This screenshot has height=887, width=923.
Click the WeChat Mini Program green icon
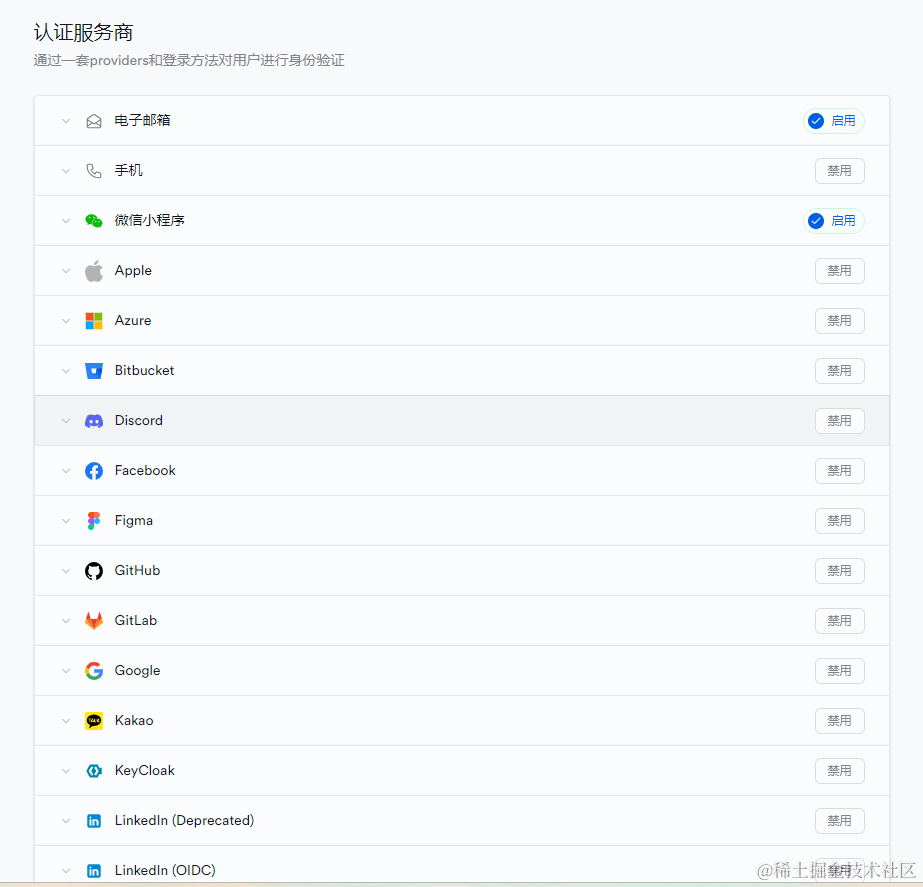(93, 220)
